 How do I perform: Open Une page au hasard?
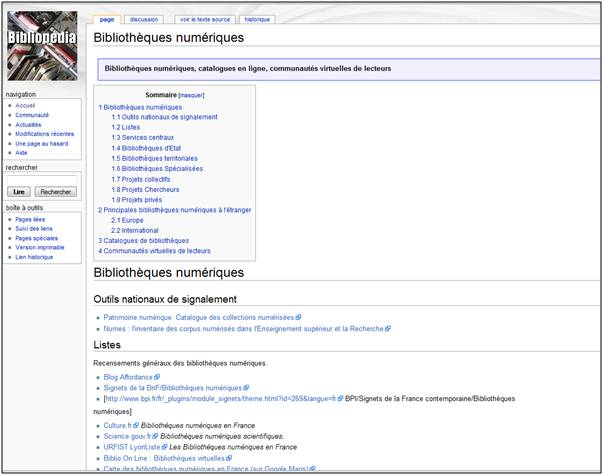[41, 143]
